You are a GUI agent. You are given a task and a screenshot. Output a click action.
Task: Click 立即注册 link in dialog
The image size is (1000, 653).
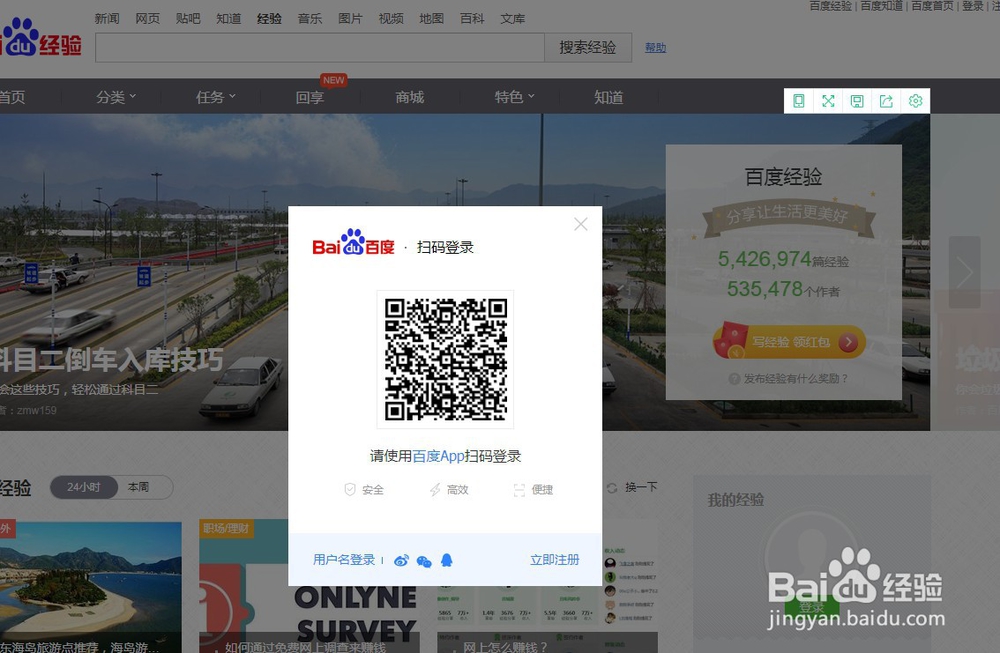tap(554, 560)
